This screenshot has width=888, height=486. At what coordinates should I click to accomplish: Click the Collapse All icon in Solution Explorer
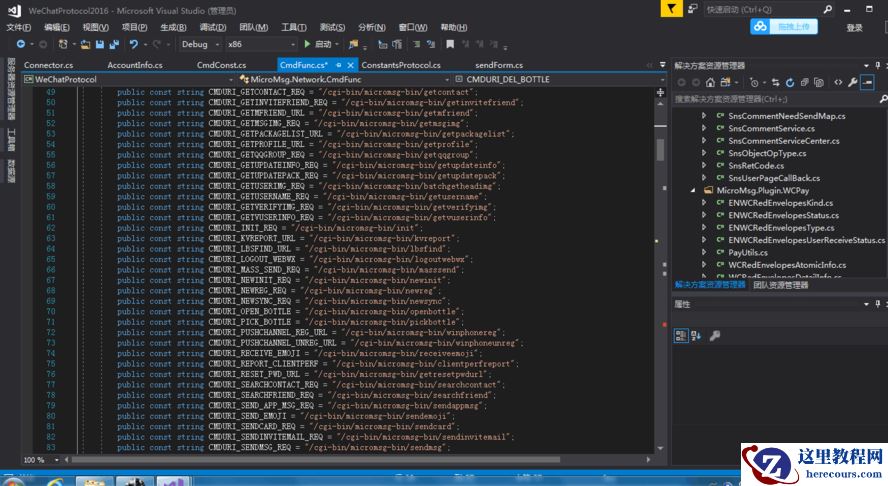[x=806, y=82]
